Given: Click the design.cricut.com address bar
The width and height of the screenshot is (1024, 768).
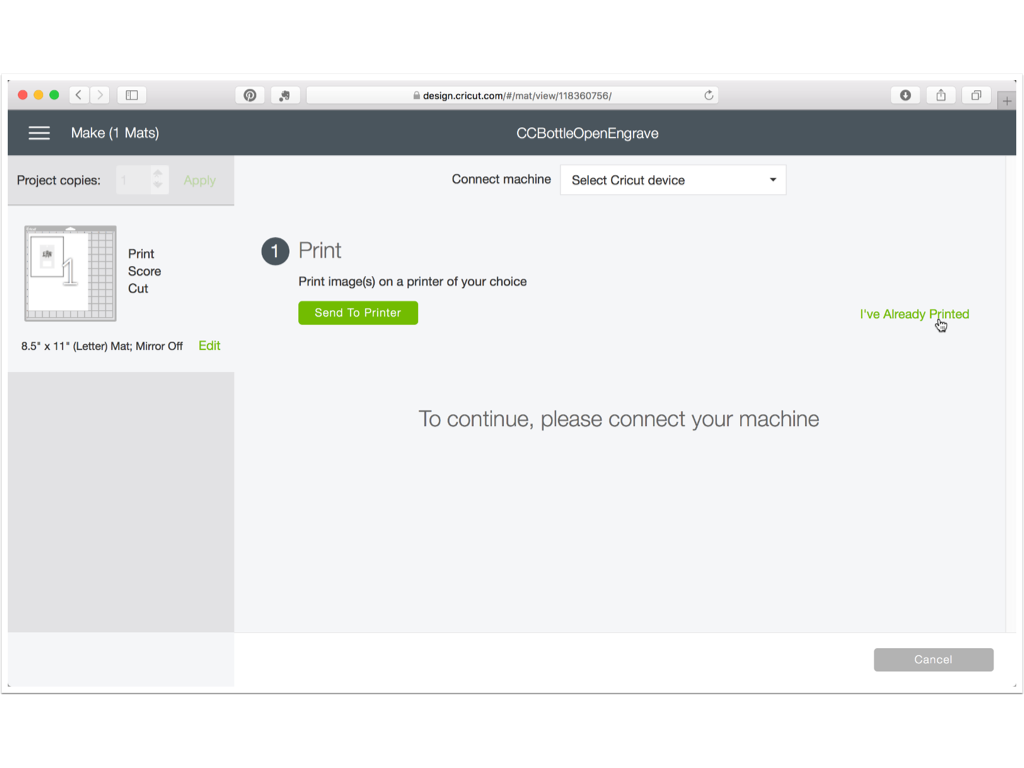Looking at the screenshot, I should [x=512, y=95].
